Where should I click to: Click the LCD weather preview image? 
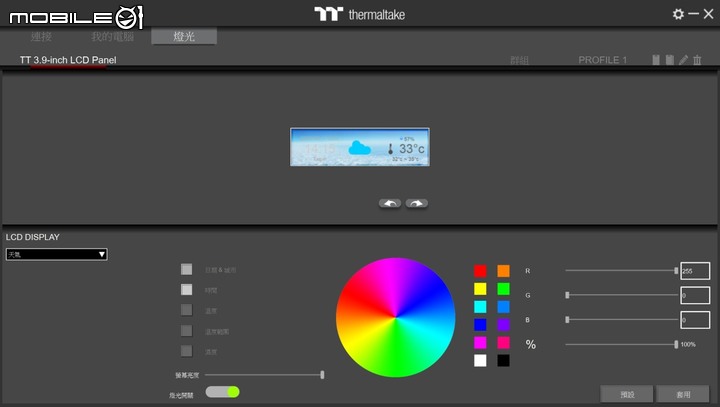click(x=360, y=147)
